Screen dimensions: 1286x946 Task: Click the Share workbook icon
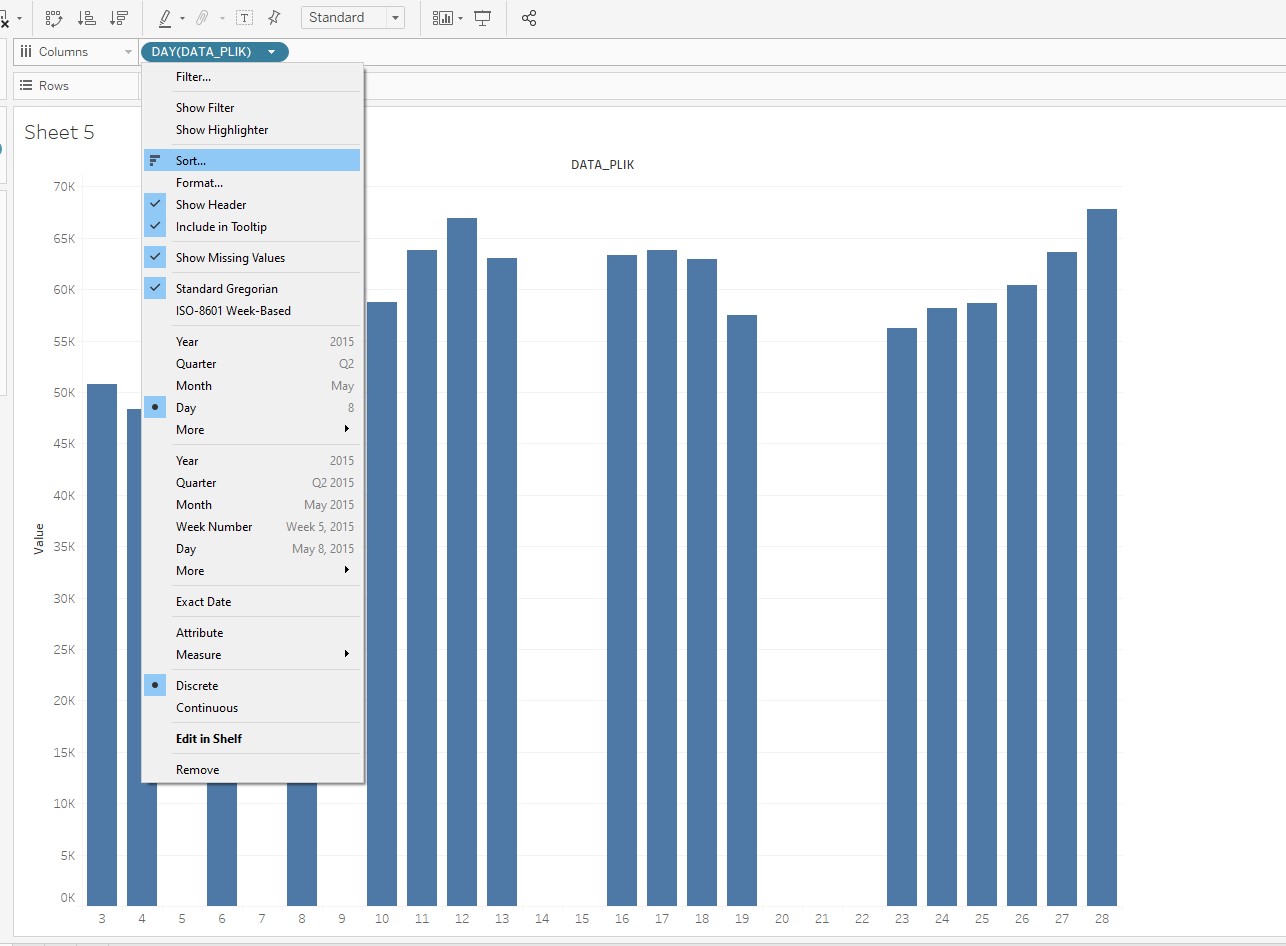(529, 18)
